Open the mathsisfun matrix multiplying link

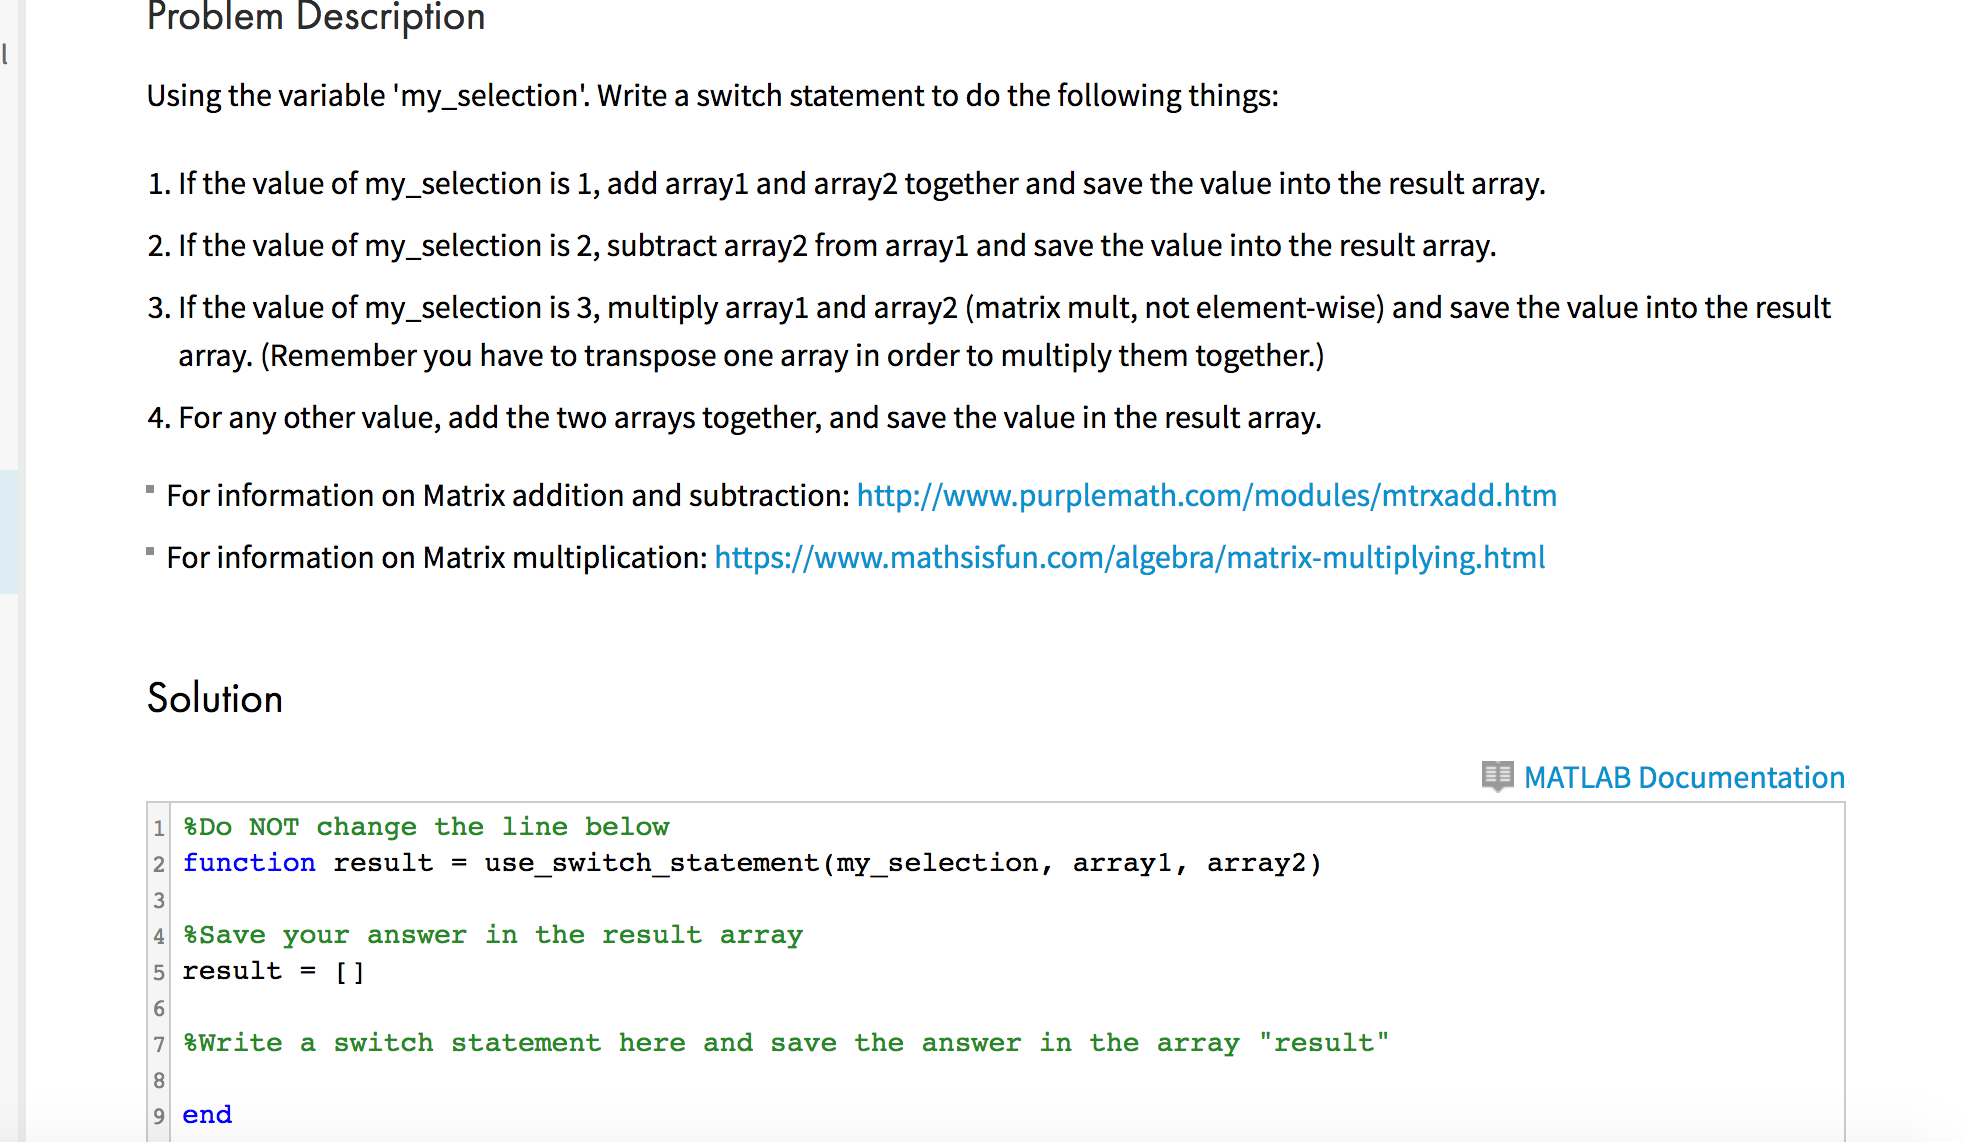(x=1129, y=557)
